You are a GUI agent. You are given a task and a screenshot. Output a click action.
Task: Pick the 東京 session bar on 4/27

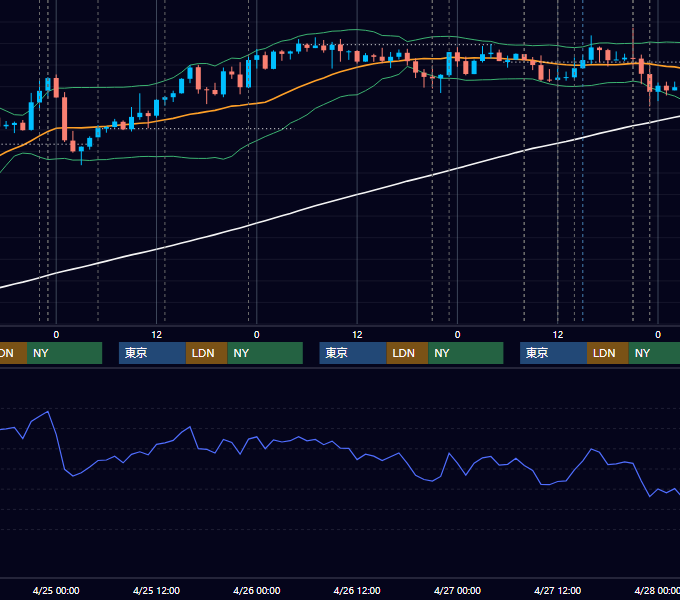coord(554,353)
